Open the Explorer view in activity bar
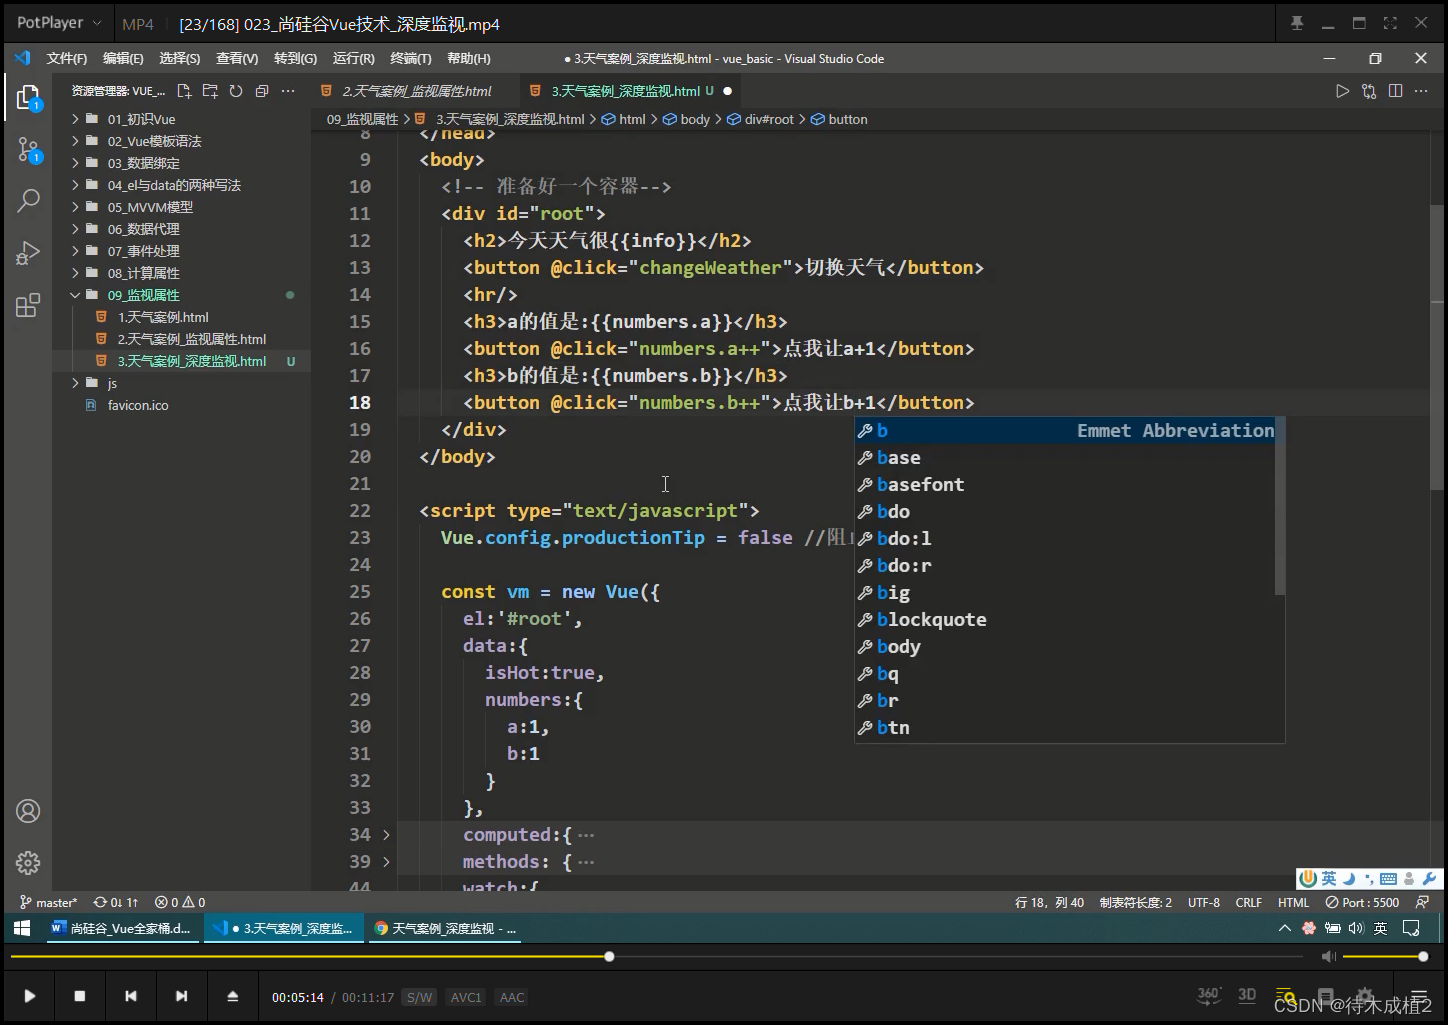 pyautogui.click(x=28, y=97)
